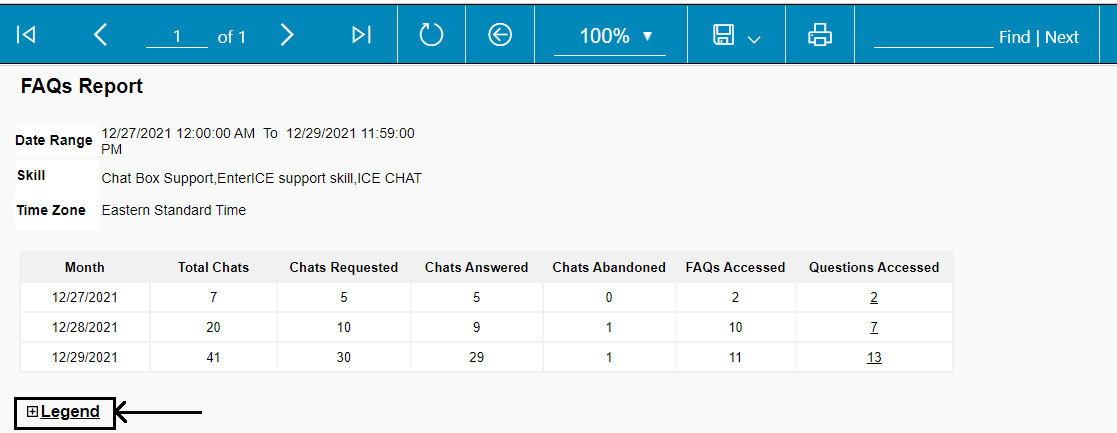Go to the next report page
The height and width of the screenshot is (433, 1117).
point(287,35)
